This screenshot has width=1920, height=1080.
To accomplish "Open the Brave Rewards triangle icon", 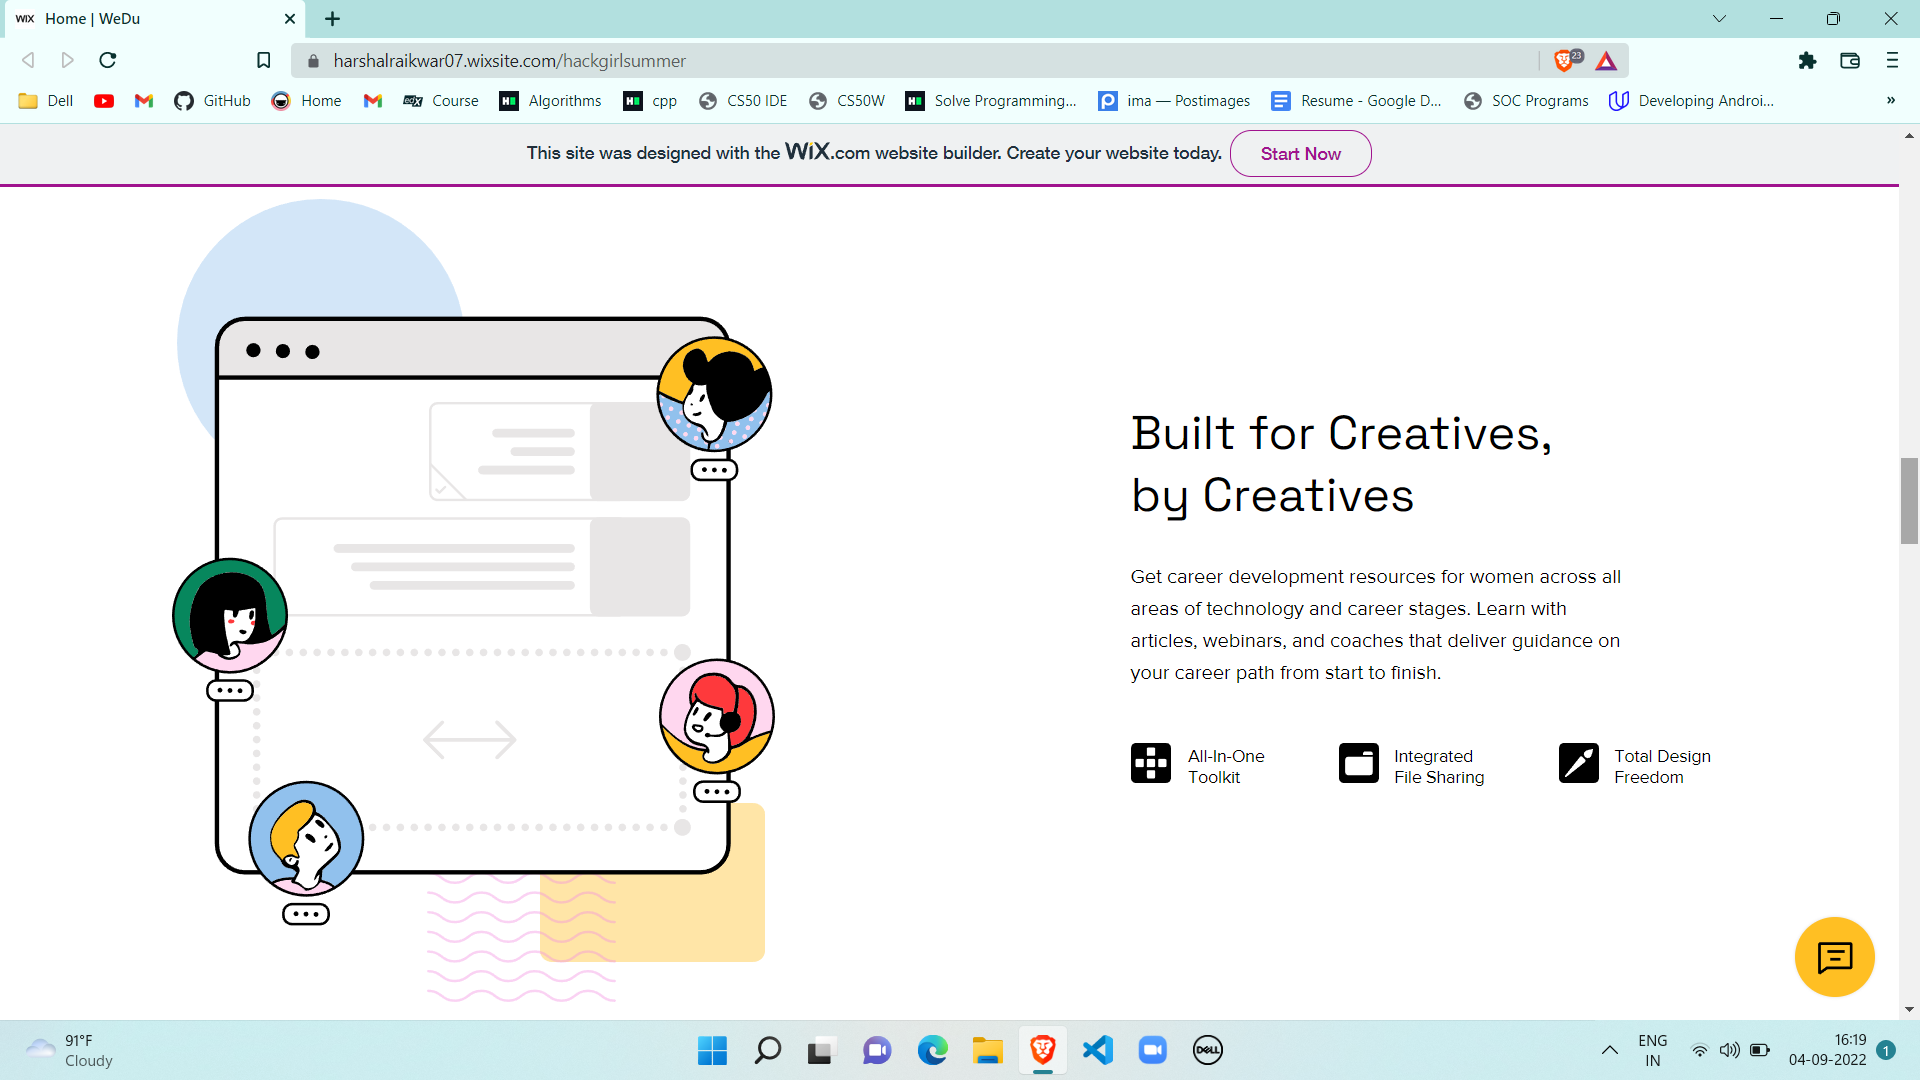I will [1606, 61].
